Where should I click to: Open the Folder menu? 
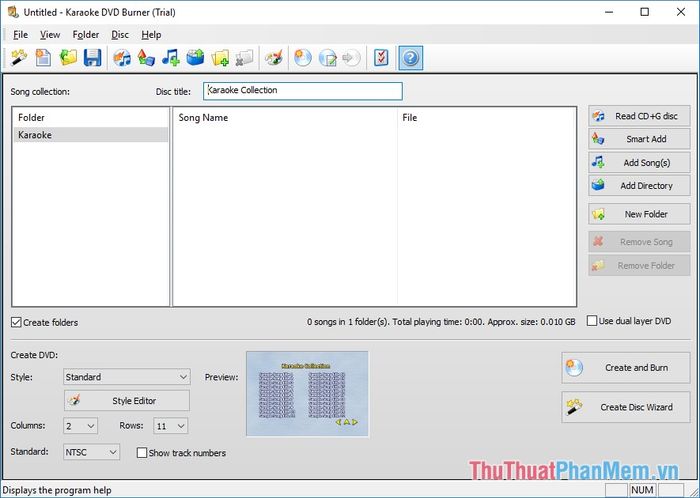[86, 35]
